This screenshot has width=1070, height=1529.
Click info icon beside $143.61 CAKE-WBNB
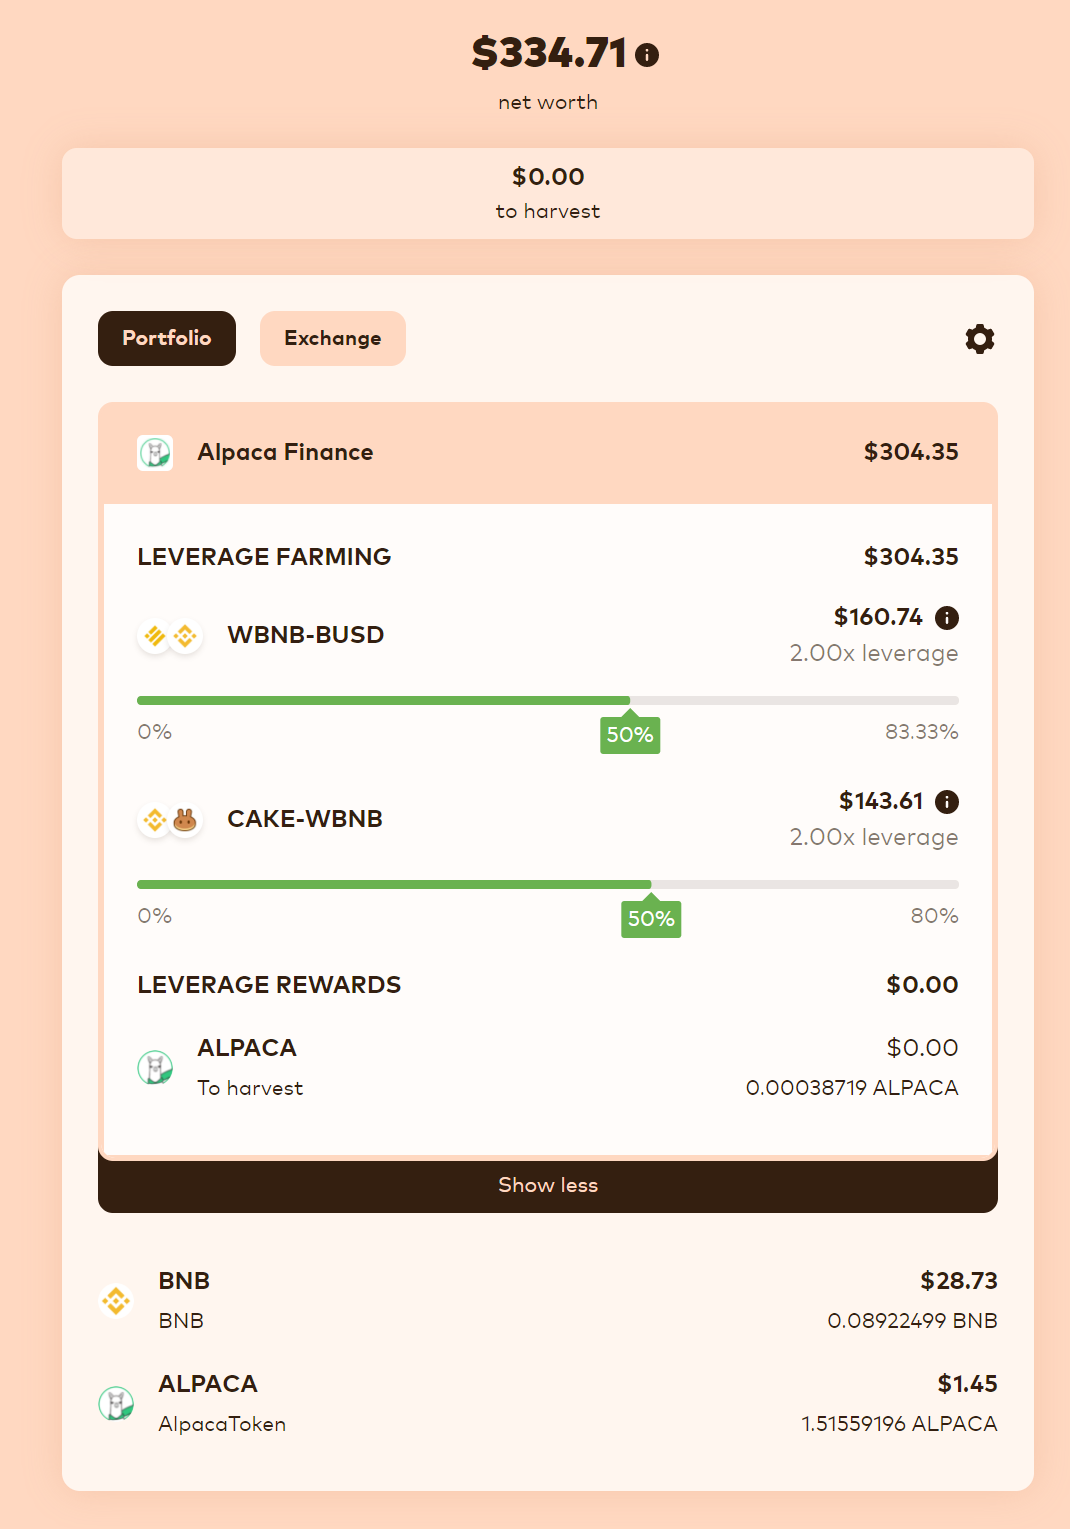click(947, 802)
